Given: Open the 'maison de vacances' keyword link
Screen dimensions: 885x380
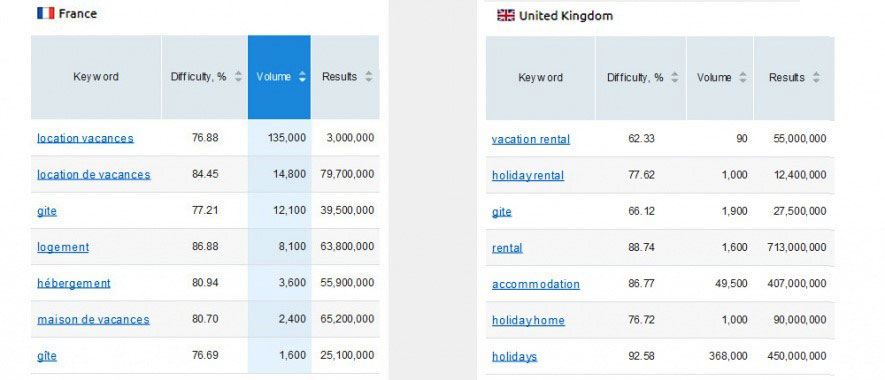Looking at the screenshot, I should (x=93, y=319).
